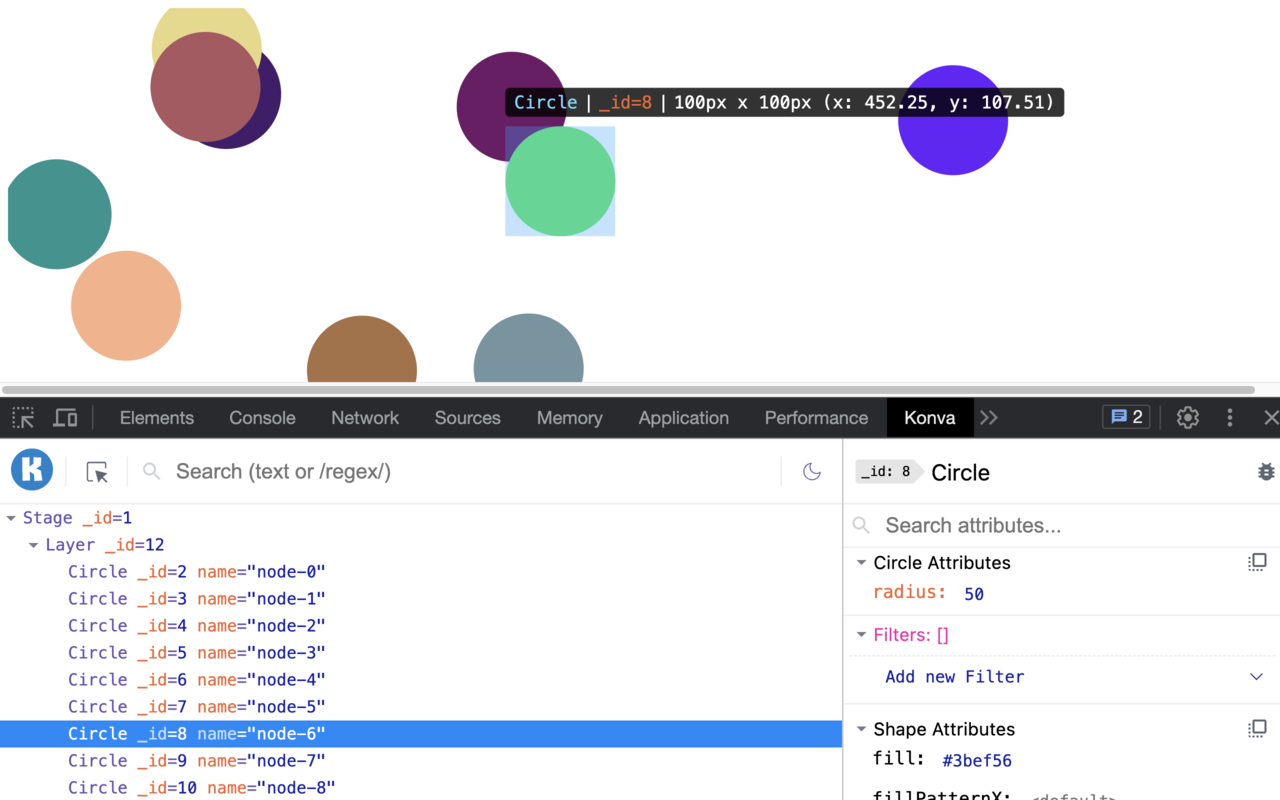The height and width of the screenshot is (800, 1280).
Task: Reveal hidden tabs with the >> button
Action: (x=989, y=417)
